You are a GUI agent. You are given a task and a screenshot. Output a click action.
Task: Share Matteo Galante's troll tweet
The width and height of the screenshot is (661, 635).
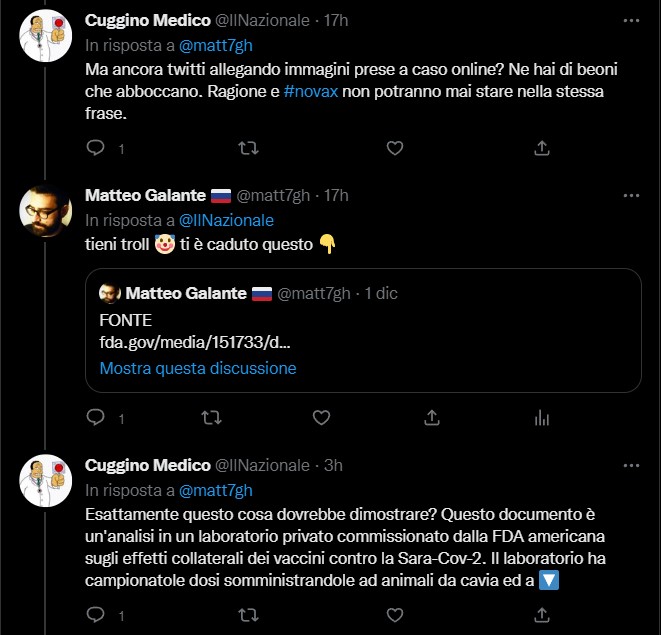click(x=432, y=417)
